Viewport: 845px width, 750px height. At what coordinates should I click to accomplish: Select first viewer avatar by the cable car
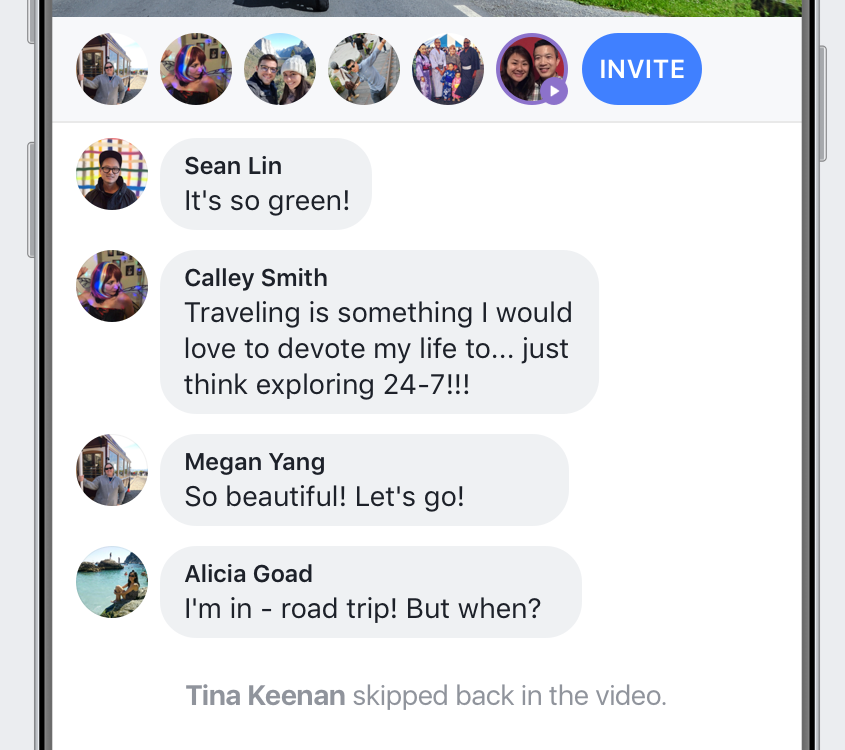(112, 69)
